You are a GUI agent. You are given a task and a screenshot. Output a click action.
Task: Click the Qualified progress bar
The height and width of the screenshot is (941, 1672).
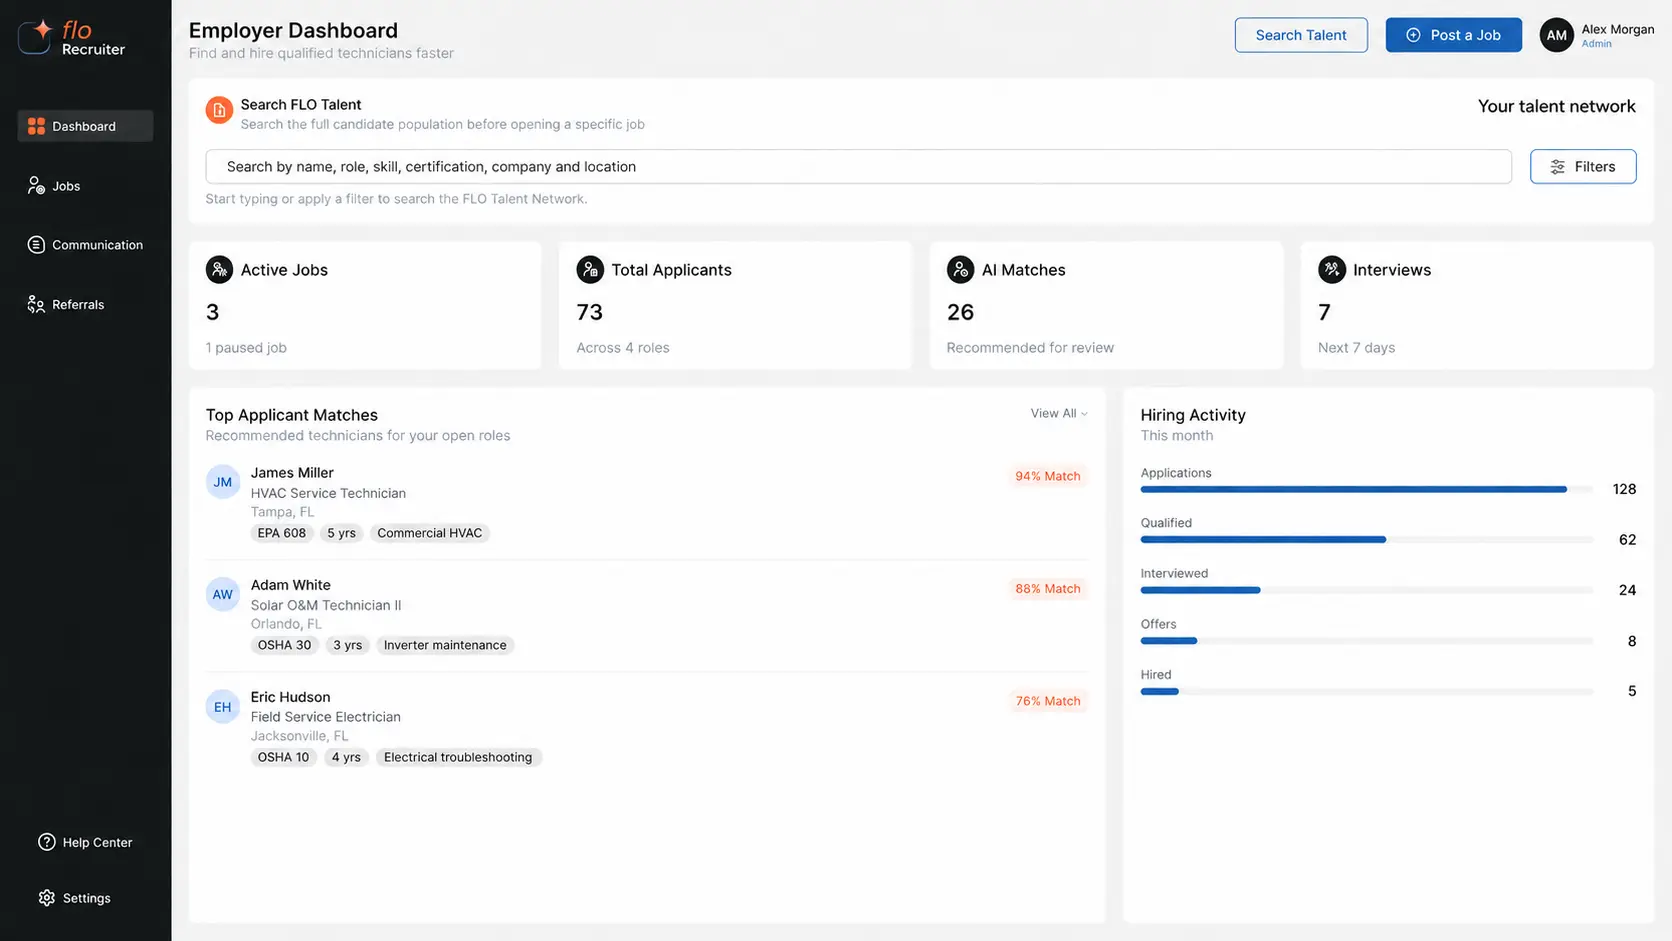(x=1366, y=540)
